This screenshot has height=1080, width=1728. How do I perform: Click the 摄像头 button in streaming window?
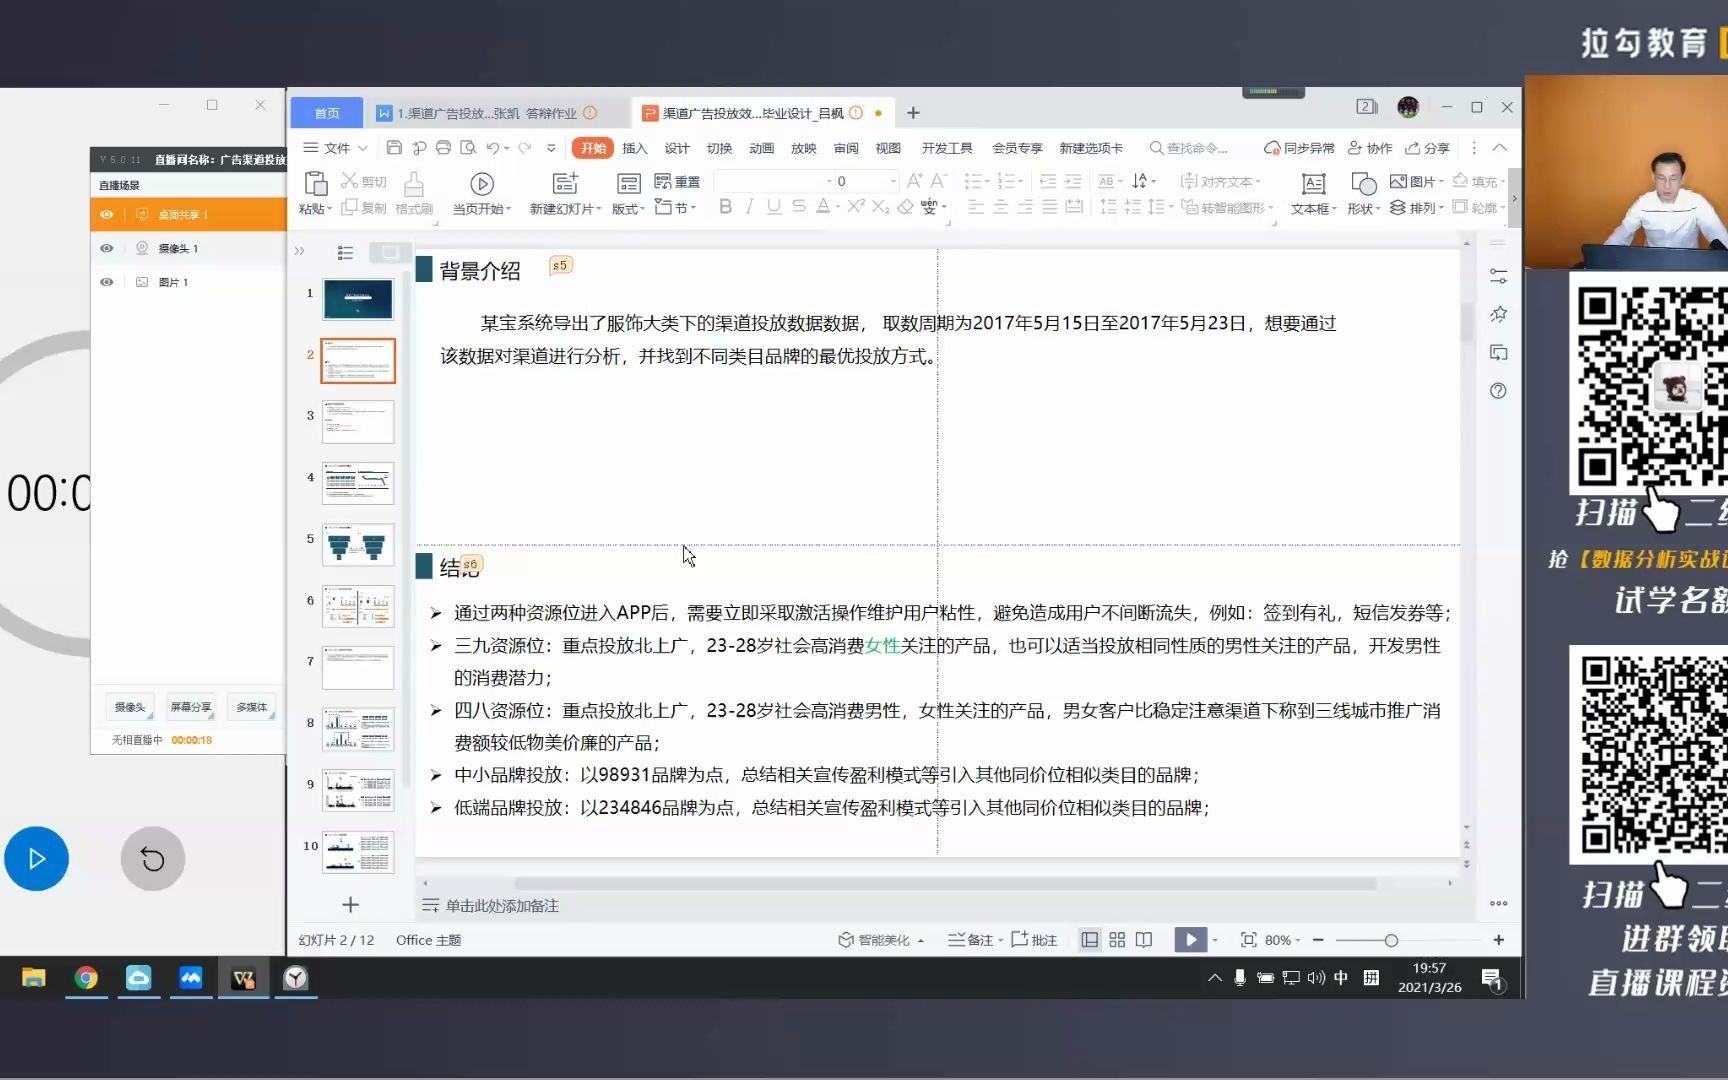pos(129,707)
